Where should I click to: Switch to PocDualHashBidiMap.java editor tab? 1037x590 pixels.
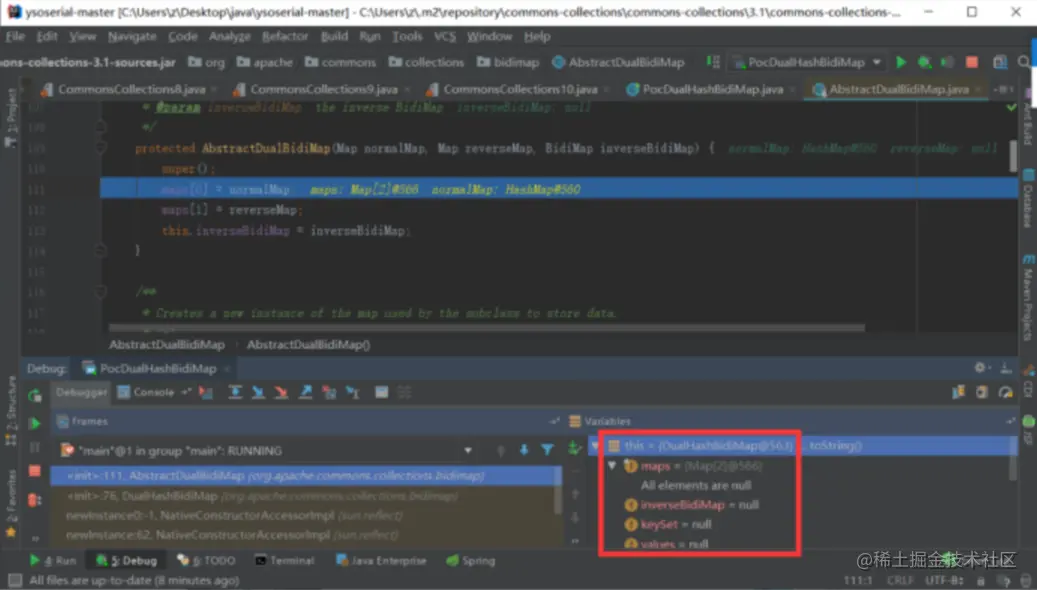713,89
